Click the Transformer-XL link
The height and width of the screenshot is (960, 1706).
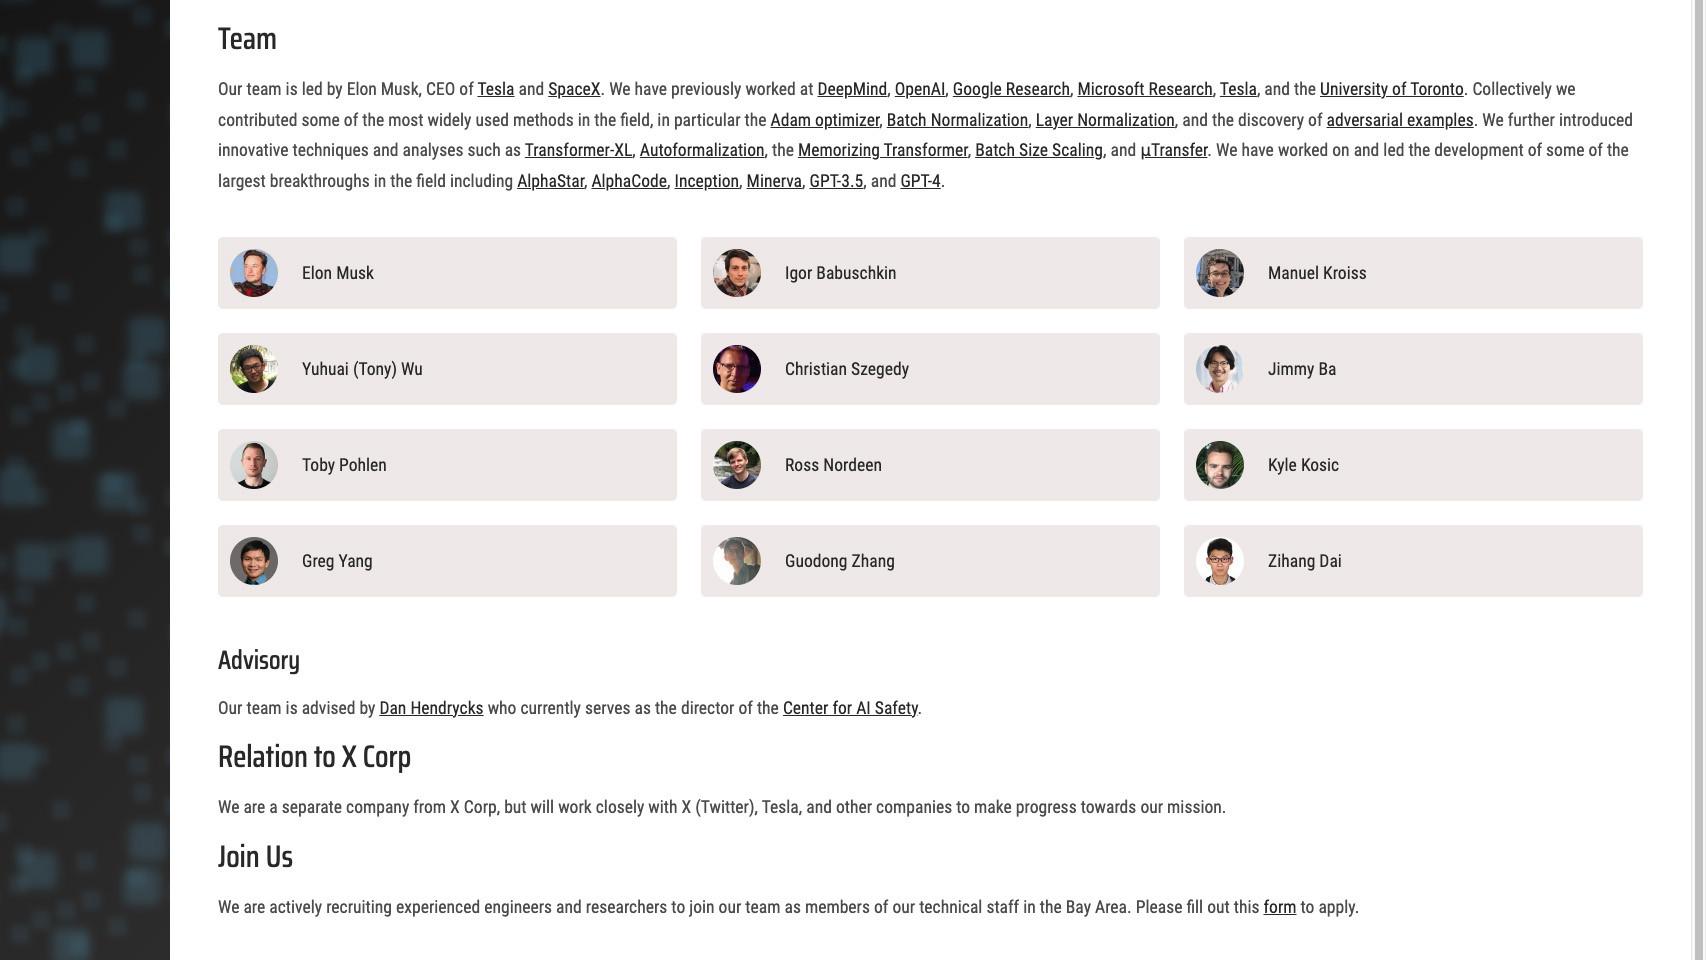pyautogui.click(x=578, y=150)
